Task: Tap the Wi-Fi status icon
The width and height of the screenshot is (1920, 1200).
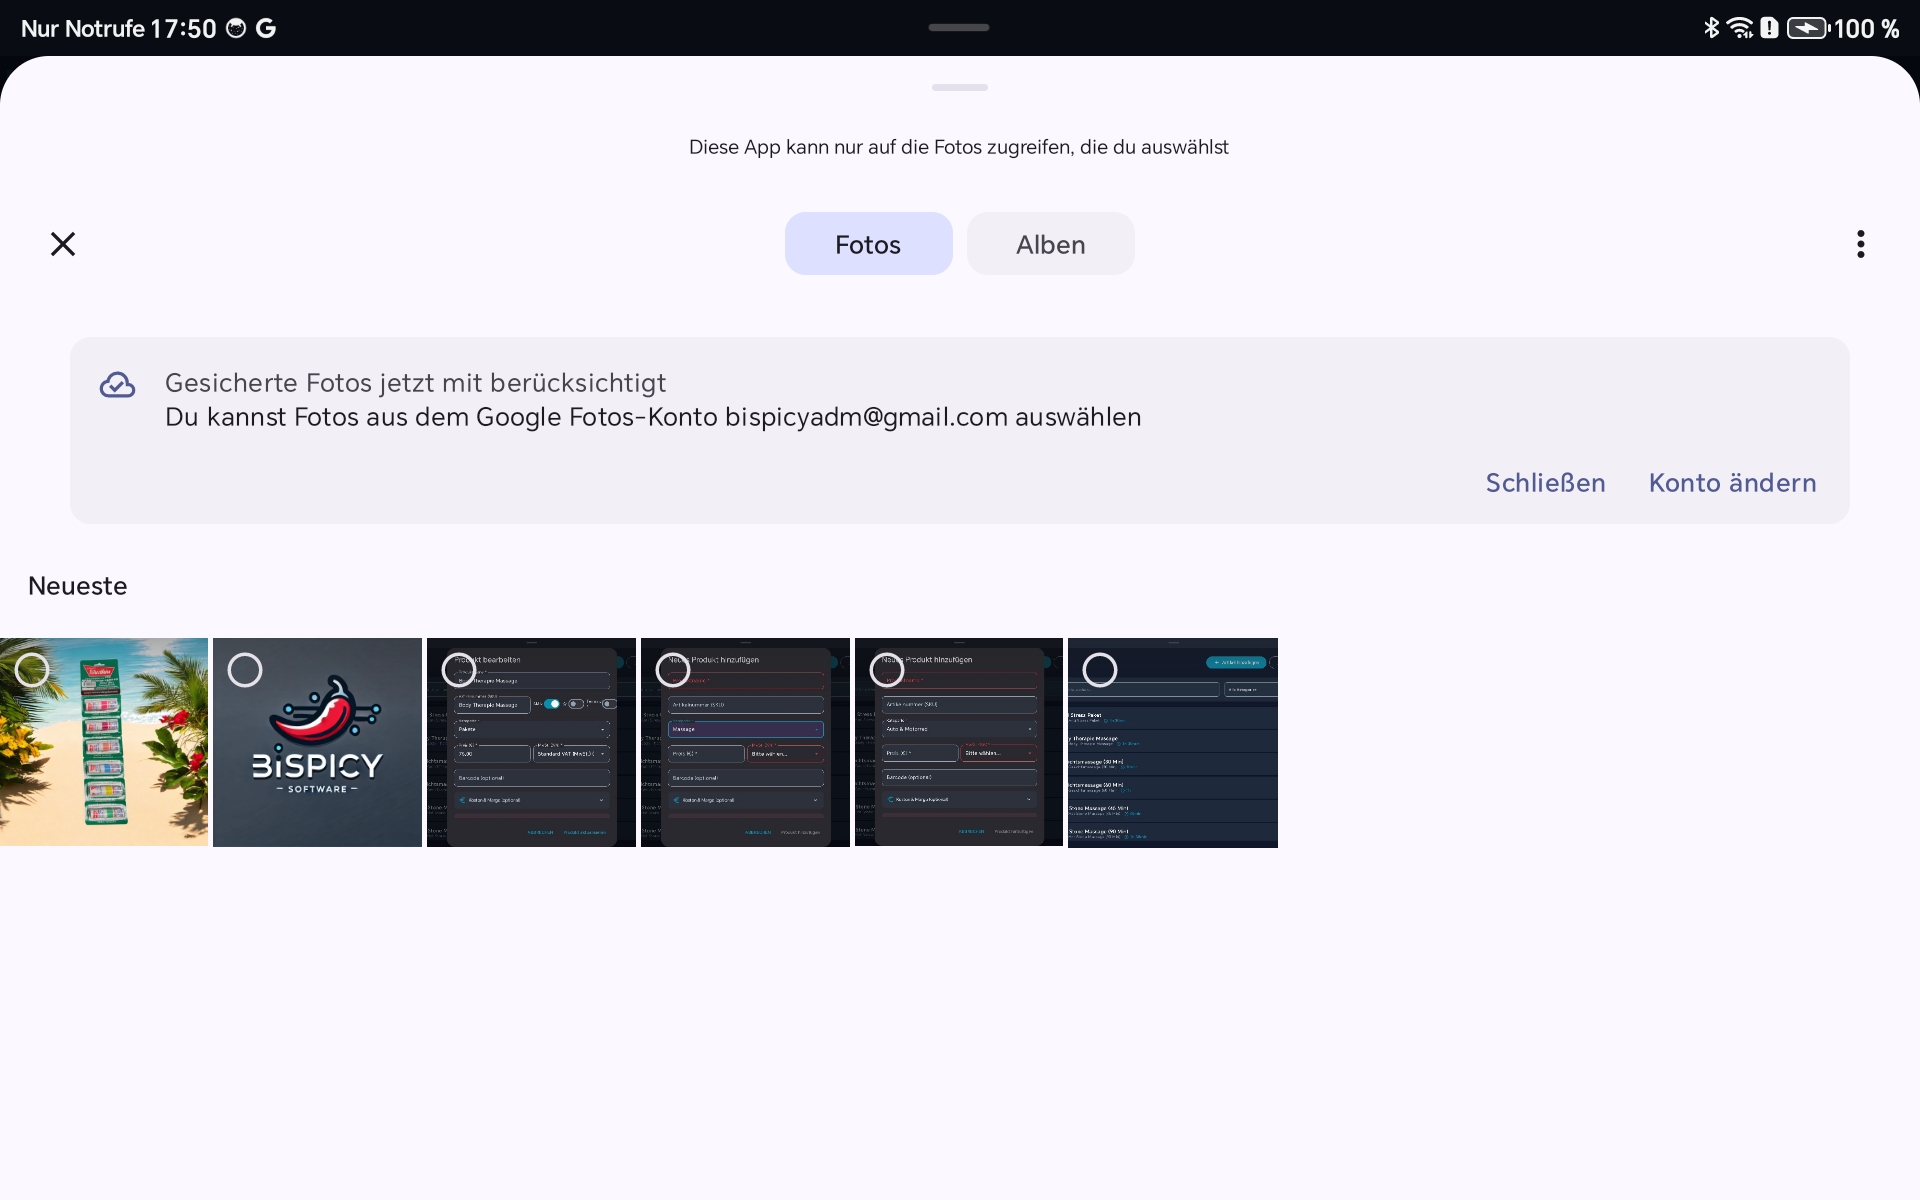Action: (1740, 28)
